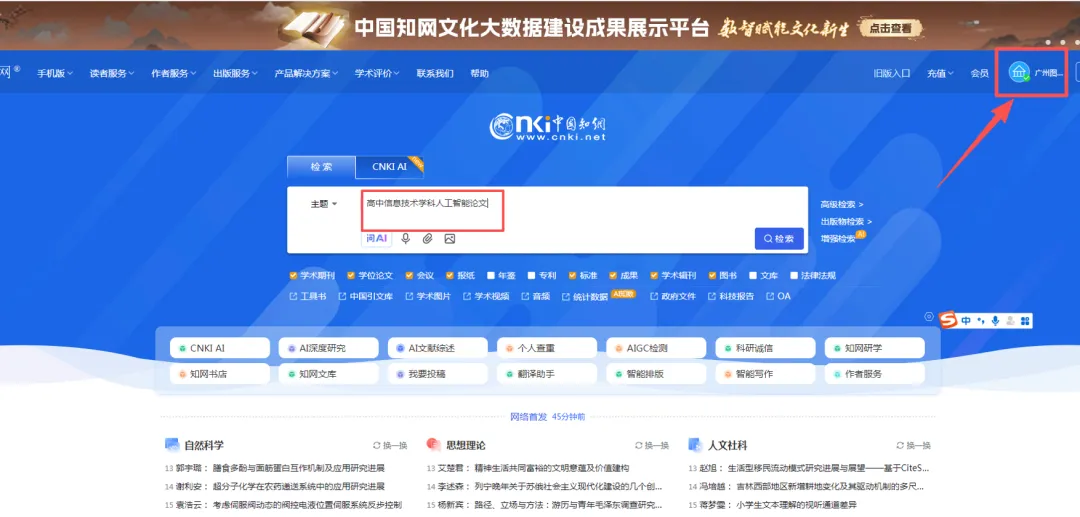Click the 人文社科 section icon

pyautogui.click(x=695, y=445)
